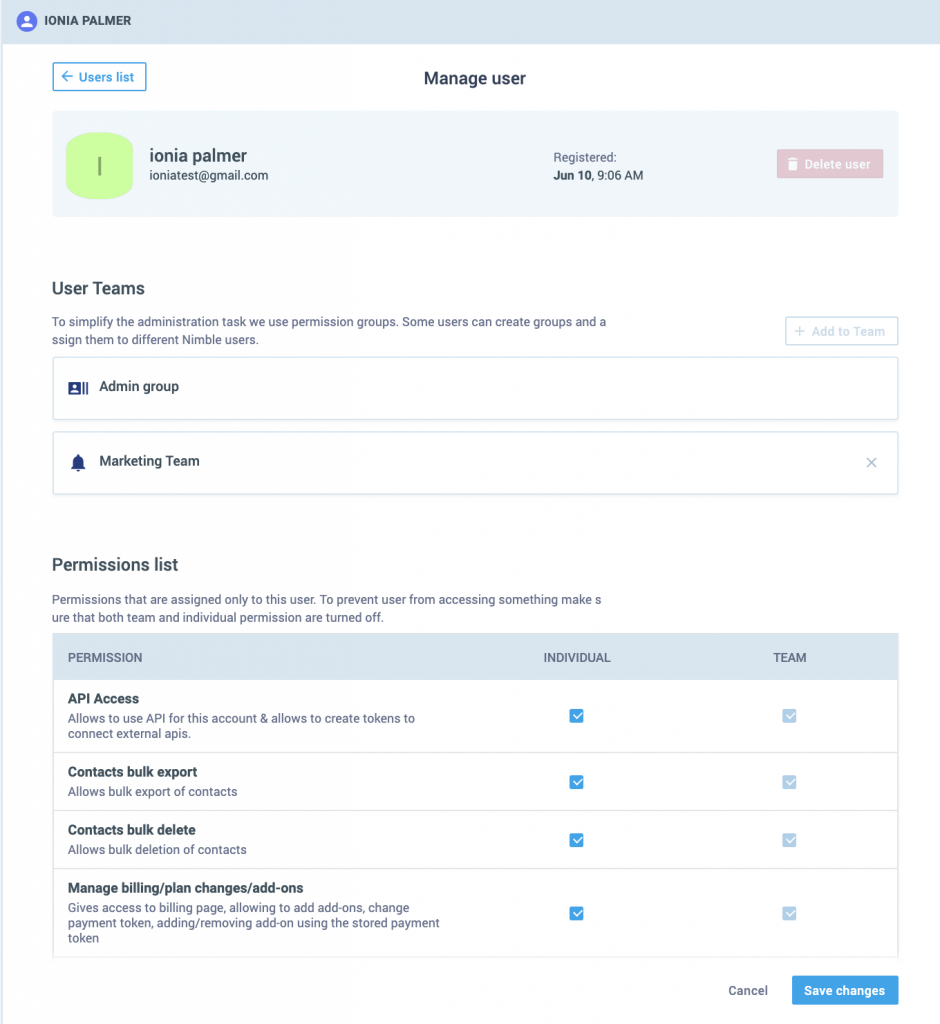
Task: Open the Admin group team row
Action: [474, 388]
